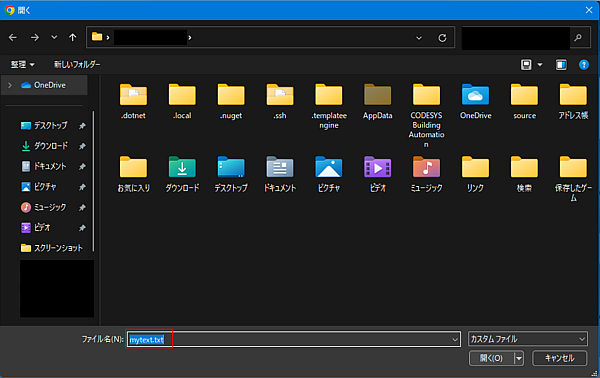Select the ダウンロード folder in file list
This screenshot has height=378, width=600.
pos(182,174)
